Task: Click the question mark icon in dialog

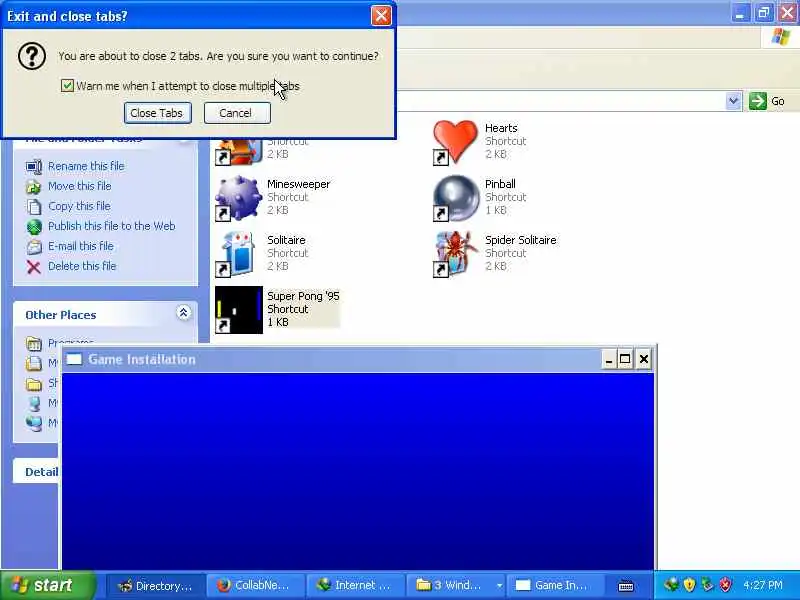Action: pyautogui.click(x=32, y=56)
